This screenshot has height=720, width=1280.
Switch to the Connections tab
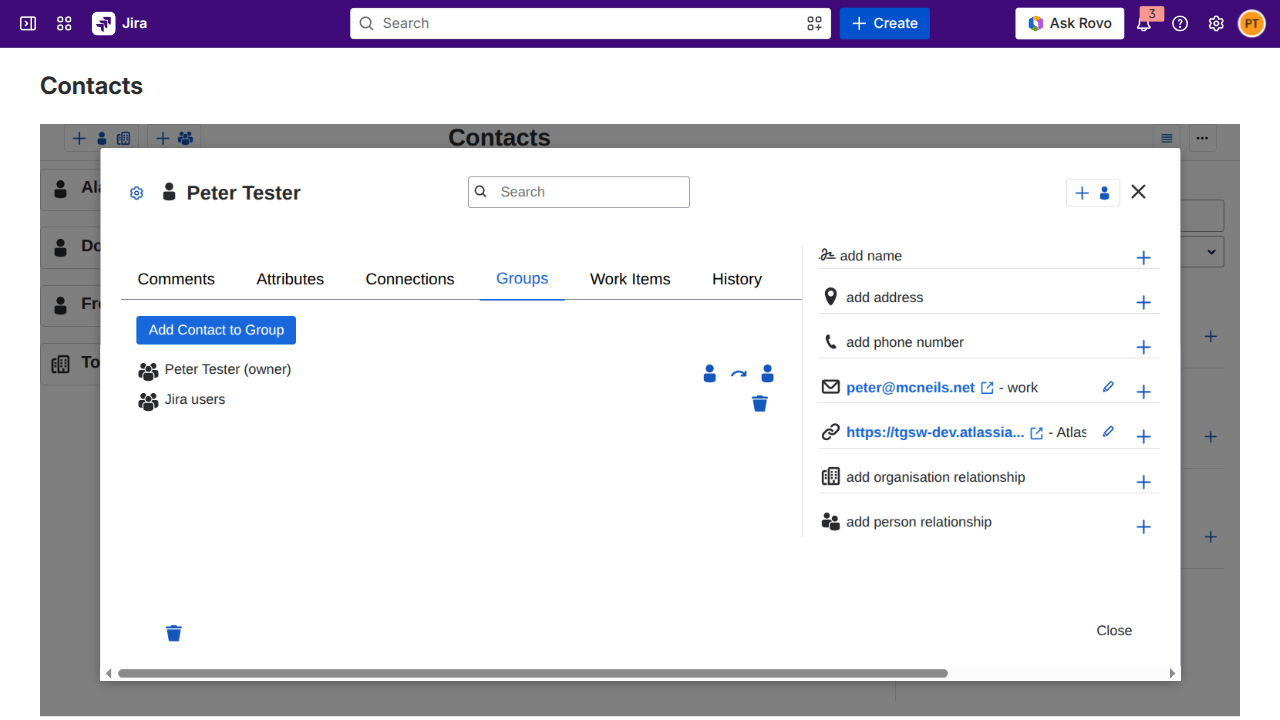pos(410,279)
